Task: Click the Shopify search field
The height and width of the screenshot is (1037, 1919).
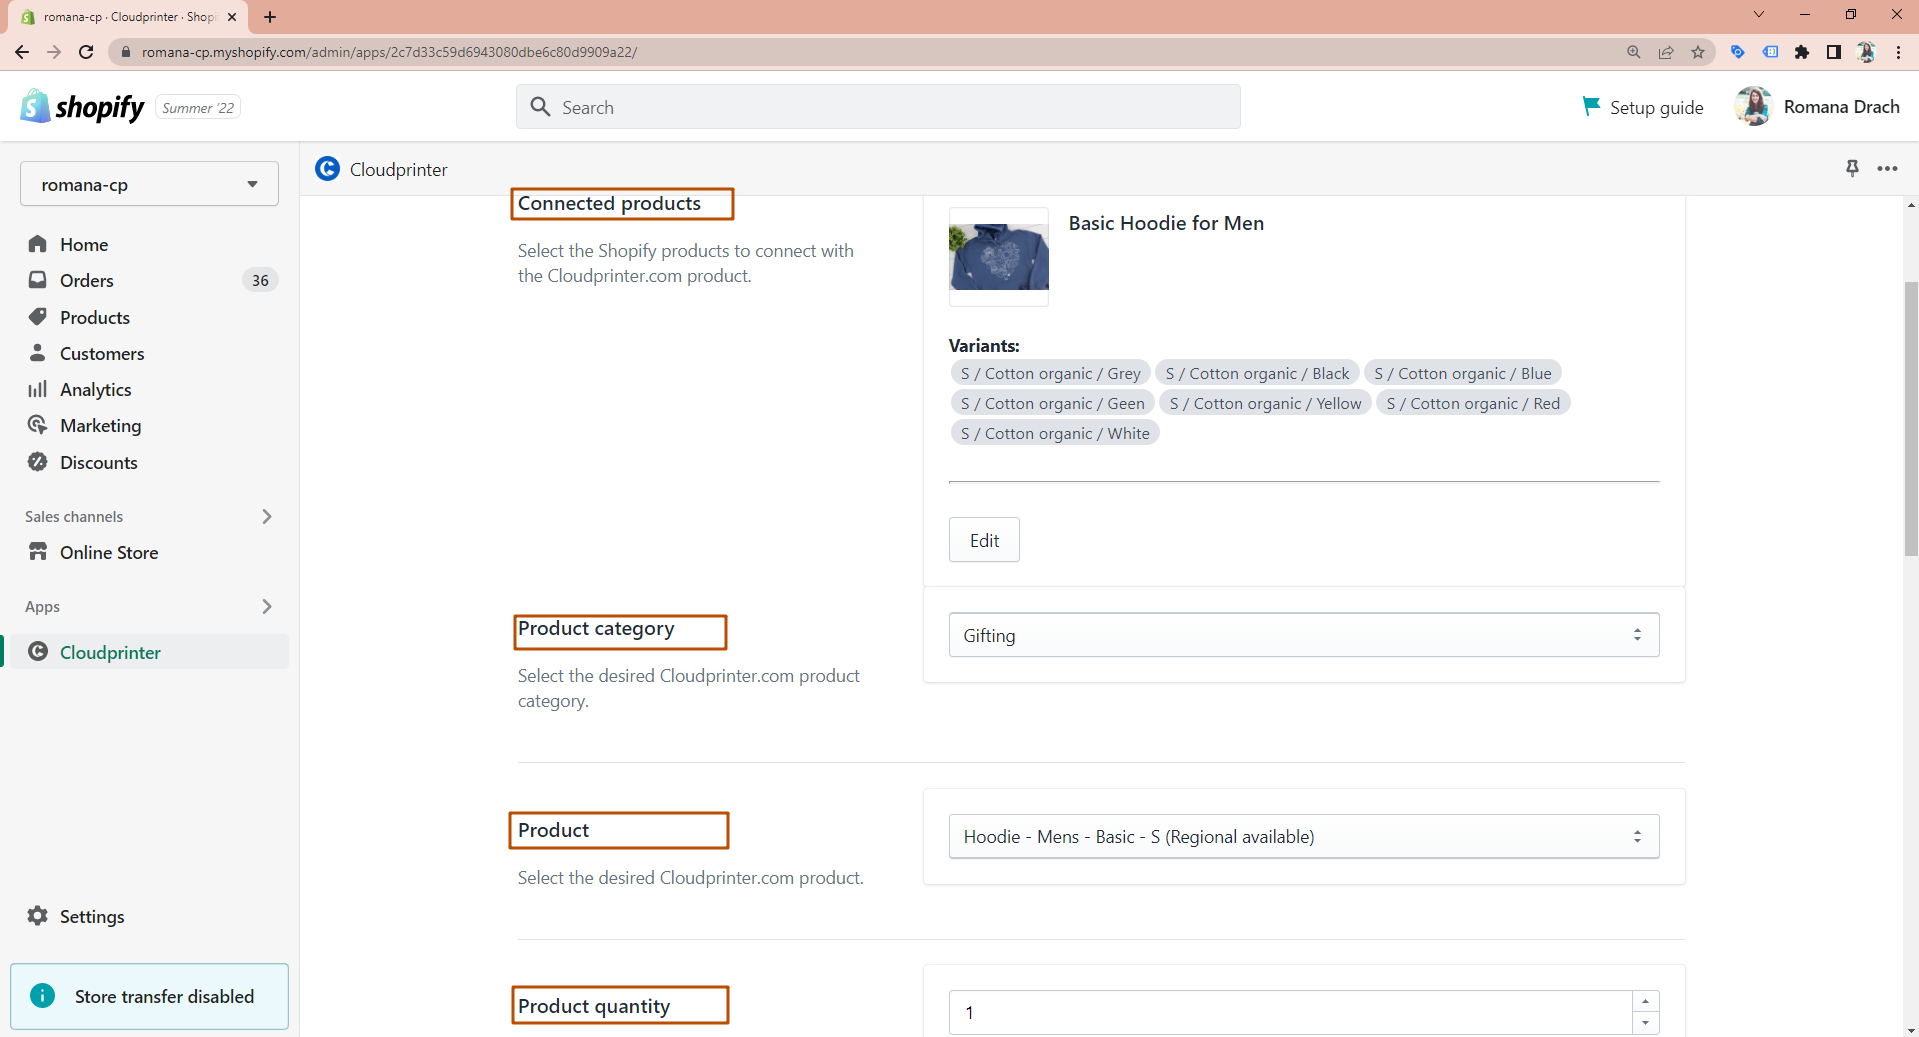Action: 878,107
